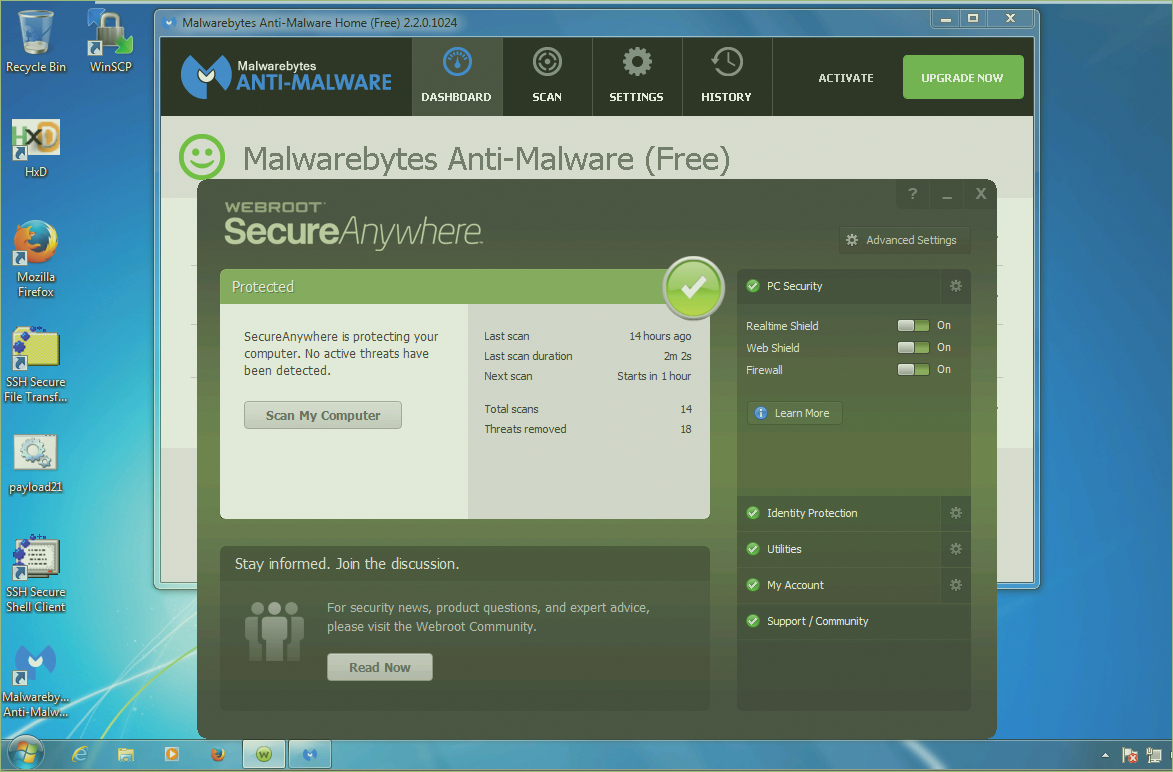This screenshot has width=1173, height=772.
Task: Click the green Protected checkmark emblem
Action: pos(692,288)
